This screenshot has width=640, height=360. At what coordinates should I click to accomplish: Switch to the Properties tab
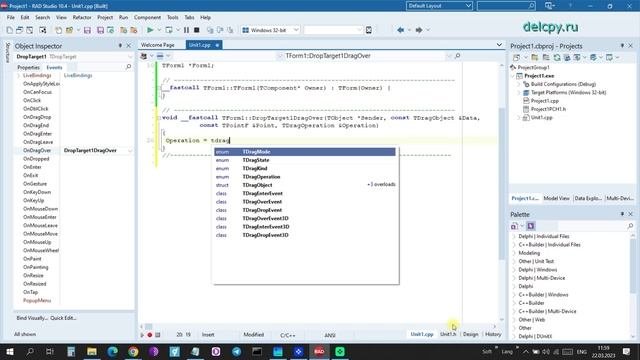pos(28,67)
